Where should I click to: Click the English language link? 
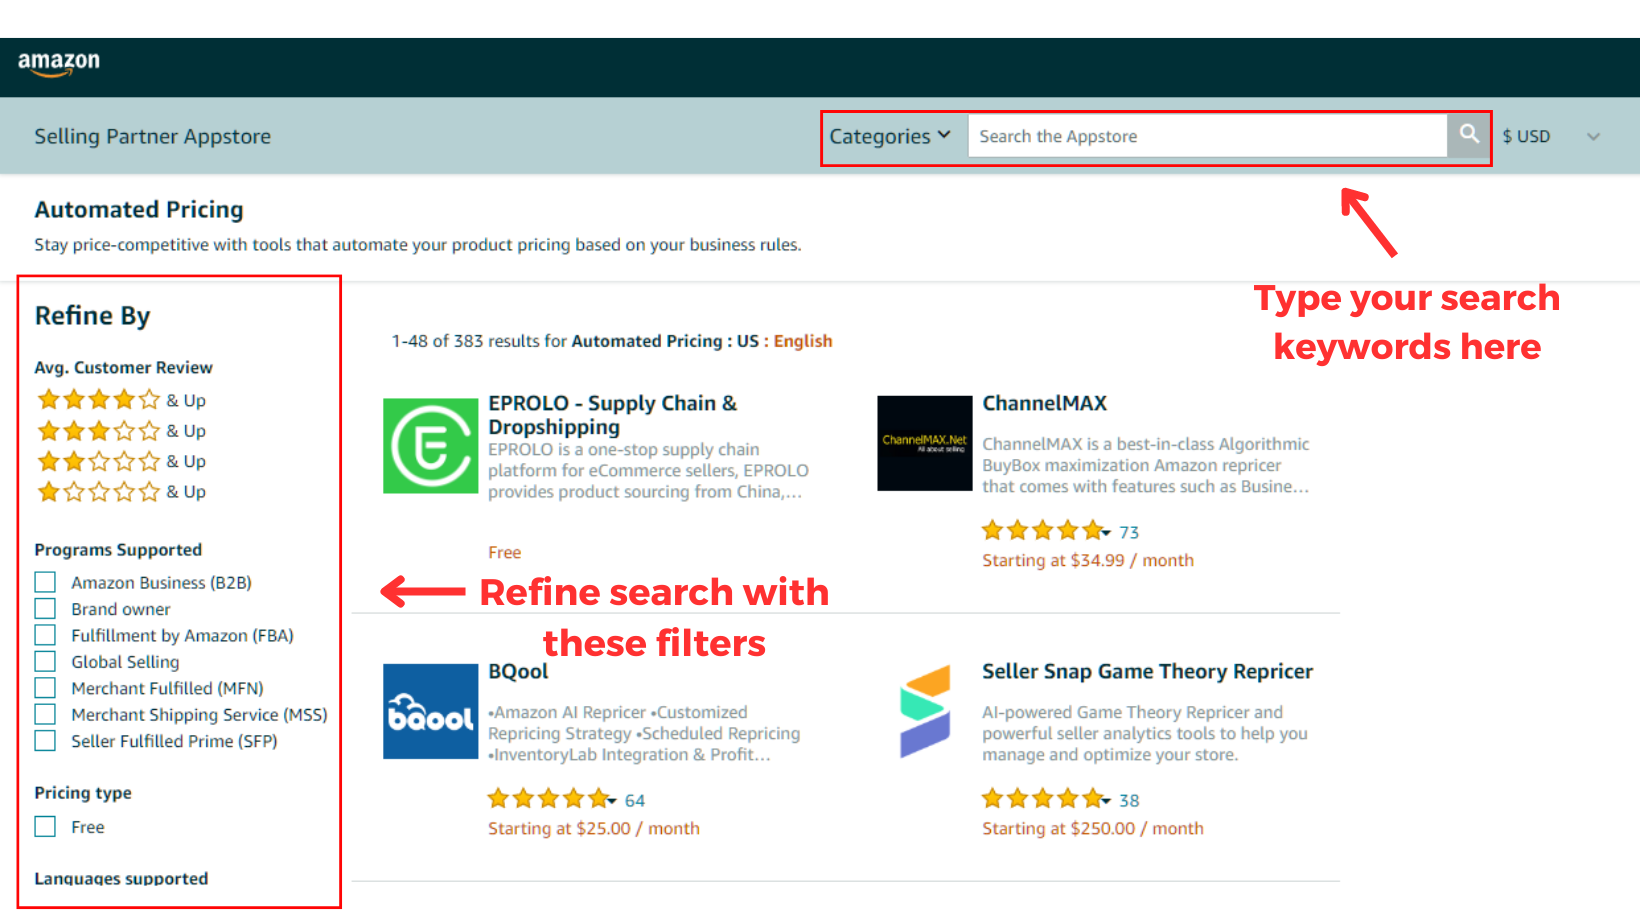(x=803, y=341)
